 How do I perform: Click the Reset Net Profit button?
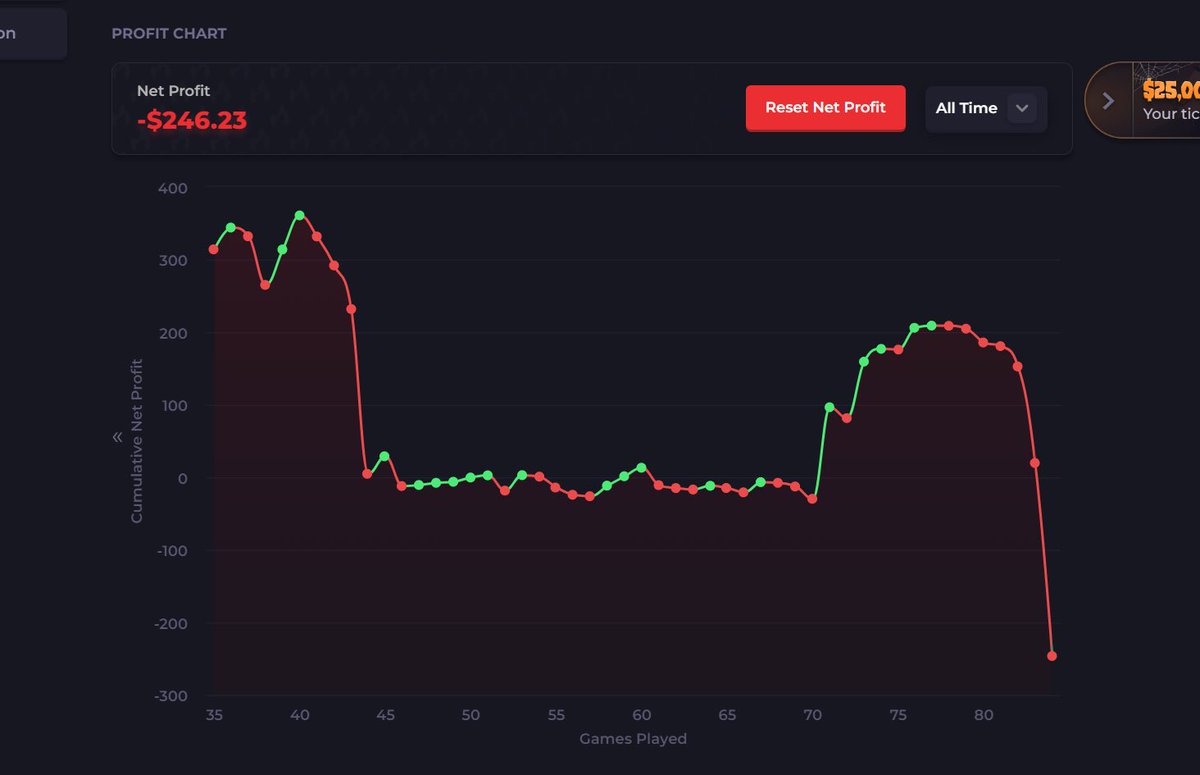(x=825, y=108)
